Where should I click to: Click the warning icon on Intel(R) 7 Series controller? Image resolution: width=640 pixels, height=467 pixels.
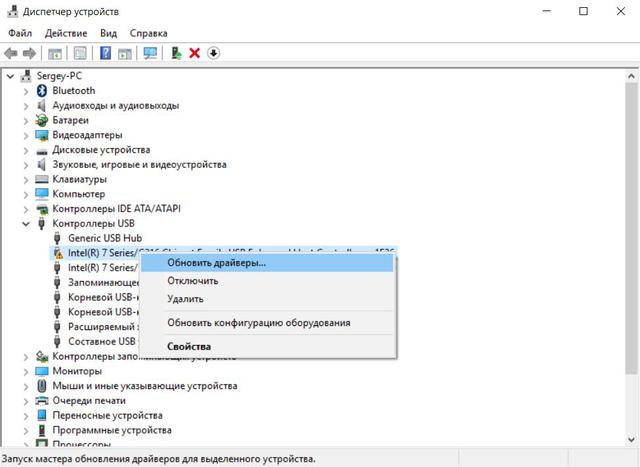[x=57, y=254]
